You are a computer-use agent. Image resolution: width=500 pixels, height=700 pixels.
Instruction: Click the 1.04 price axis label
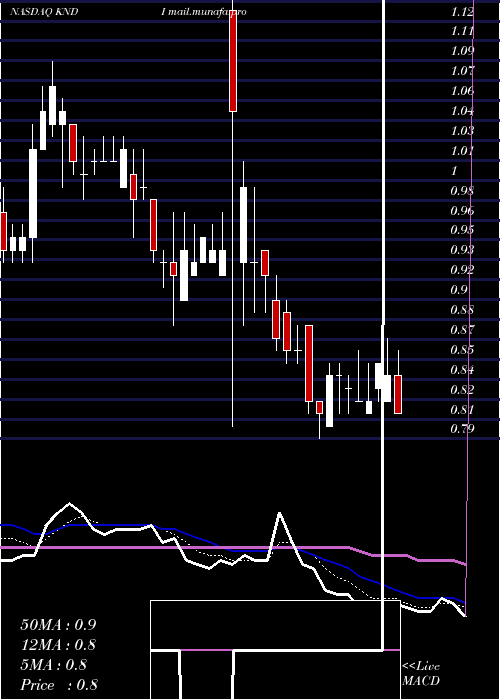coord(462,111)
